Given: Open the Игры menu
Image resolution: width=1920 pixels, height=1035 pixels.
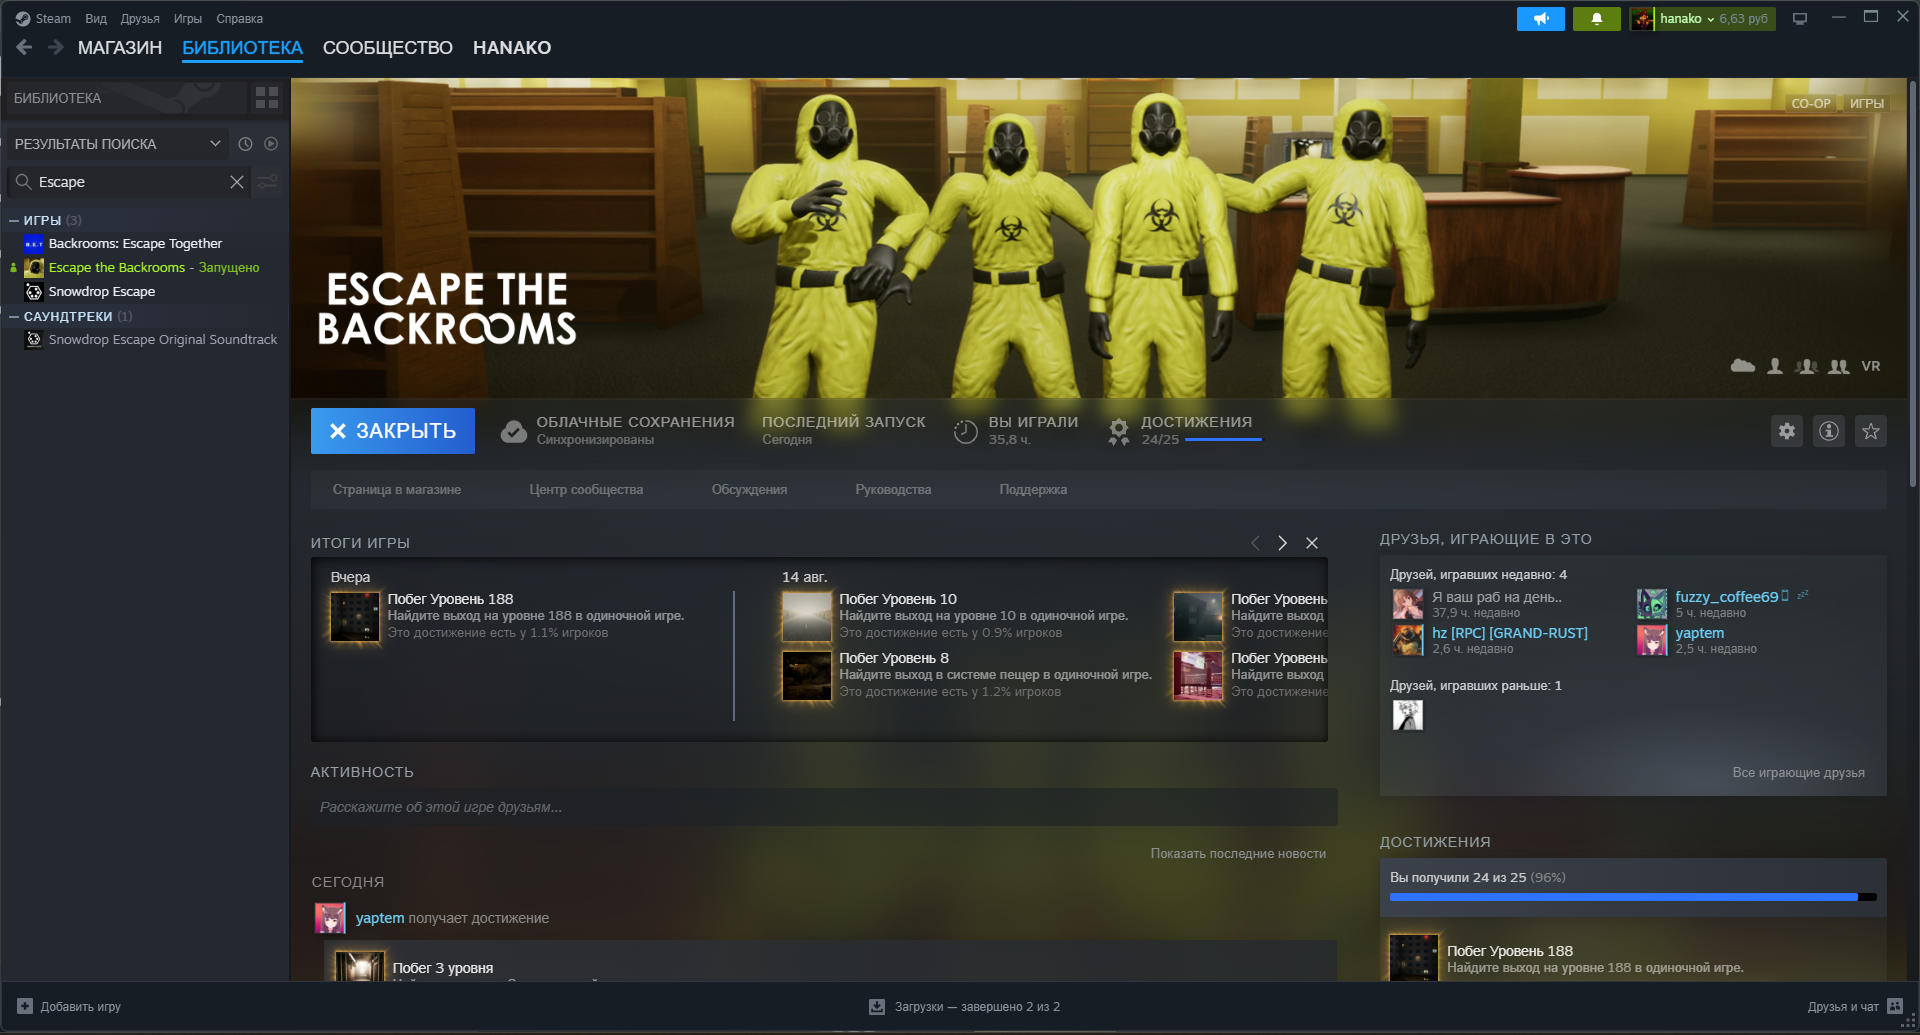Looking at the screenshot, I should [188, 19].
